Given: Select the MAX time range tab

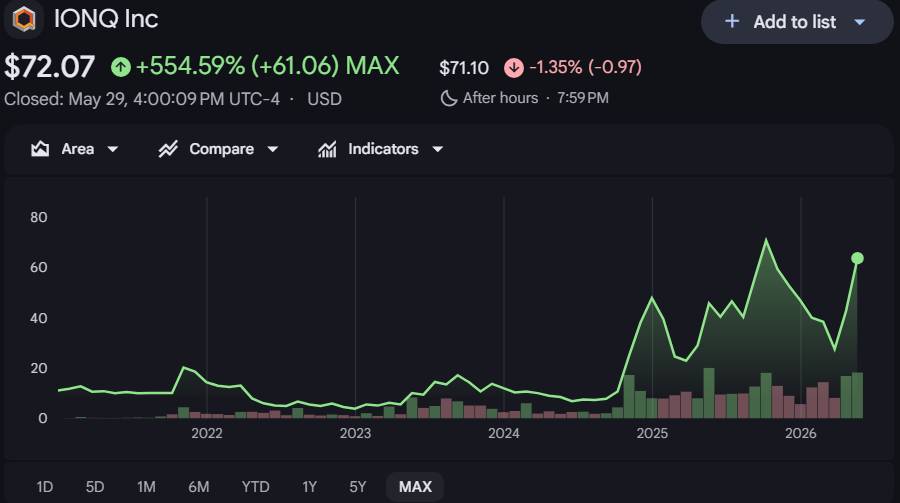Looking at the screenshot, I should (415, 487).
